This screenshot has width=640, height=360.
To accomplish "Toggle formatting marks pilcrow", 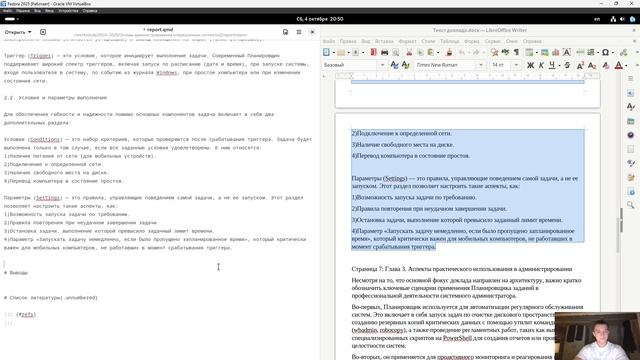I will click(516, 52).
